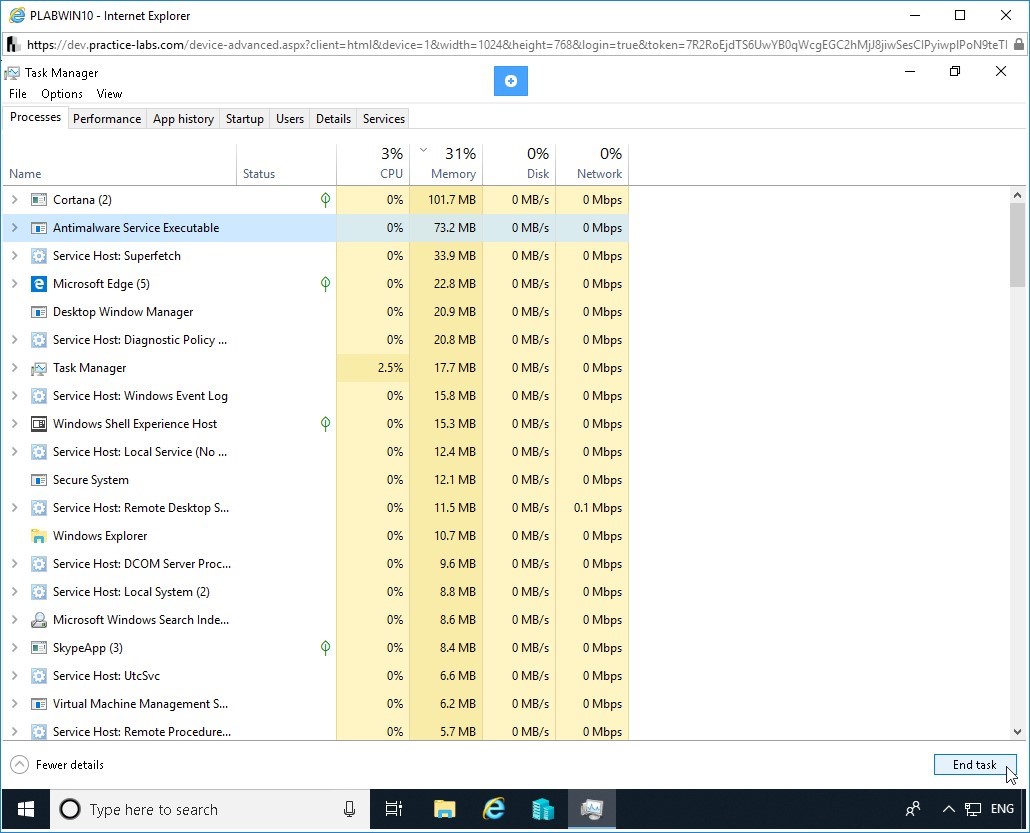
Task: Select the Antimalware Service Executable icon
Action: (39, 228)
